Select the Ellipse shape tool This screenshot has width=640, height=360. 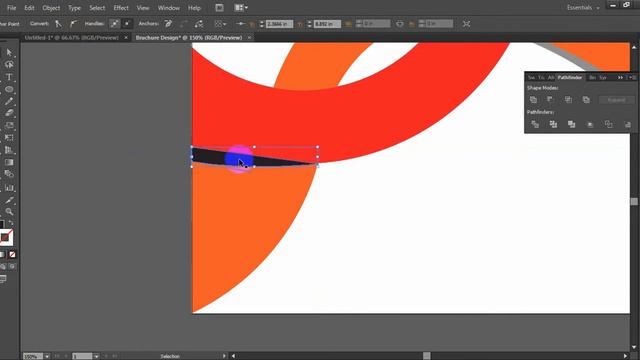tap(9, 89)
